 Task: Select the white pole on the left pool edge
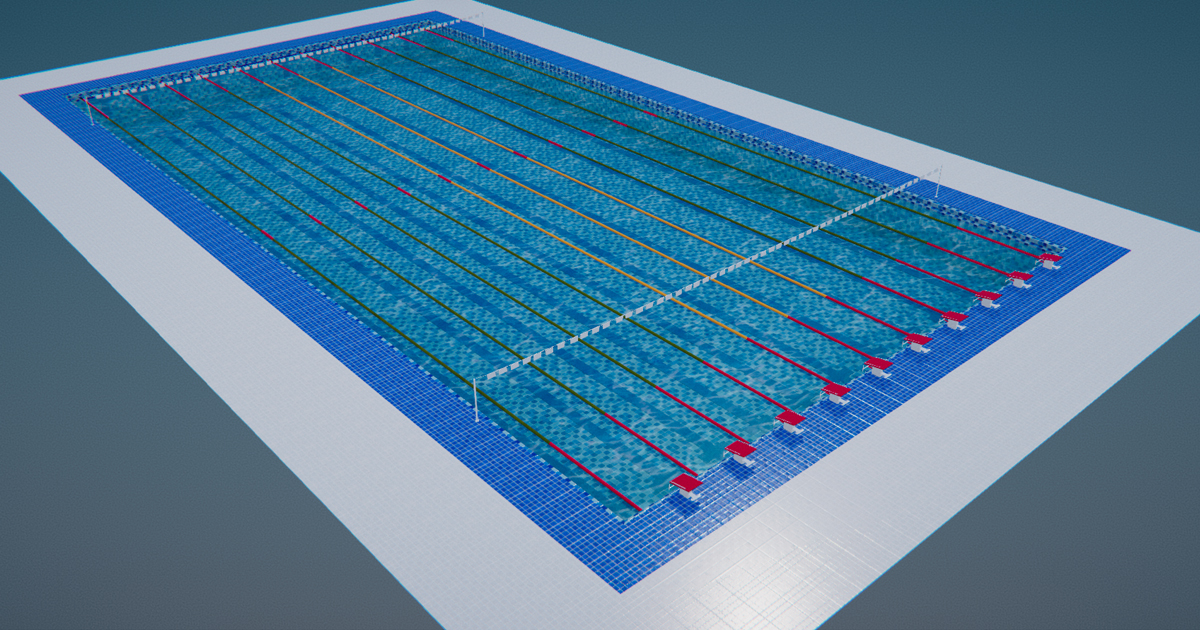pyautogui.click(x=476, y=395)
